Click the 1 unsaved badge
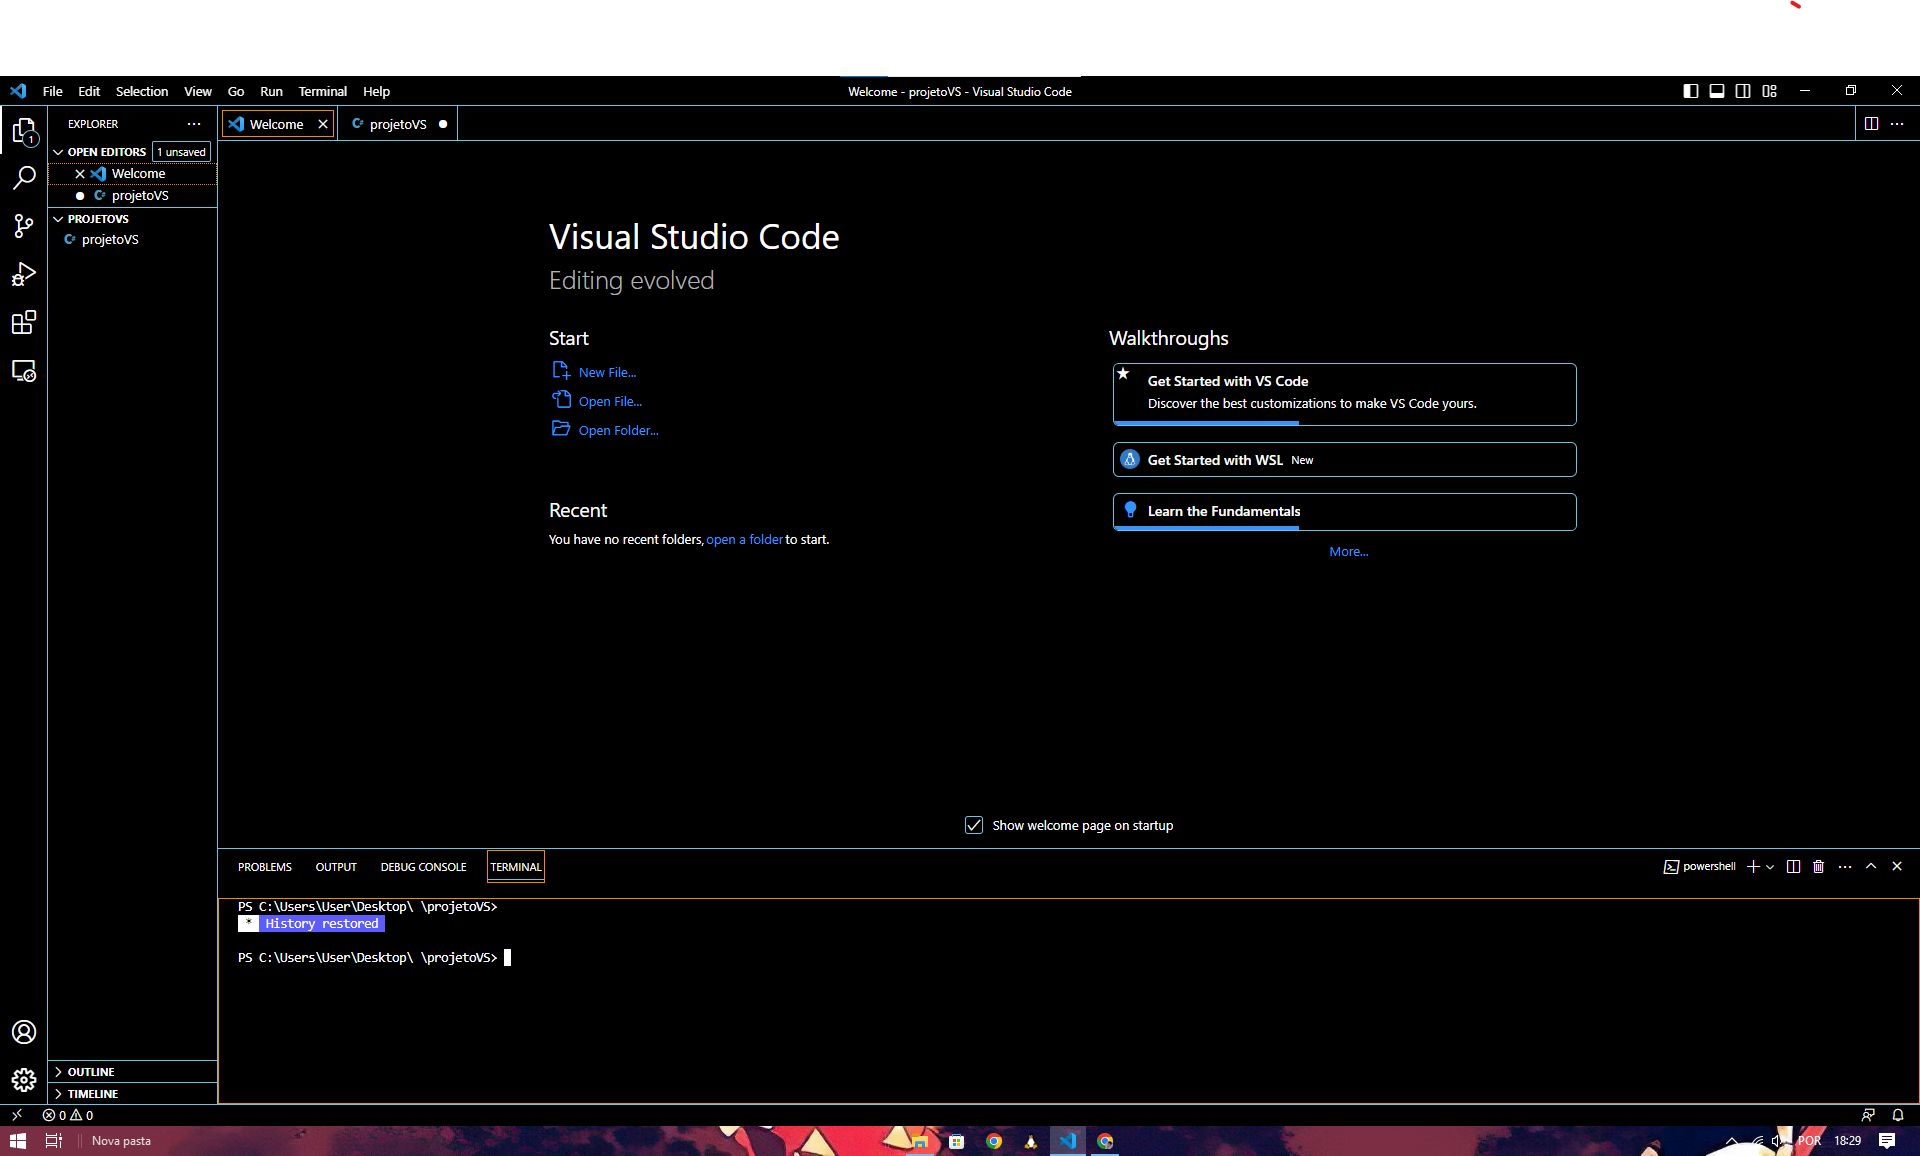1920x1156 pixels. (x=181, y=152)
